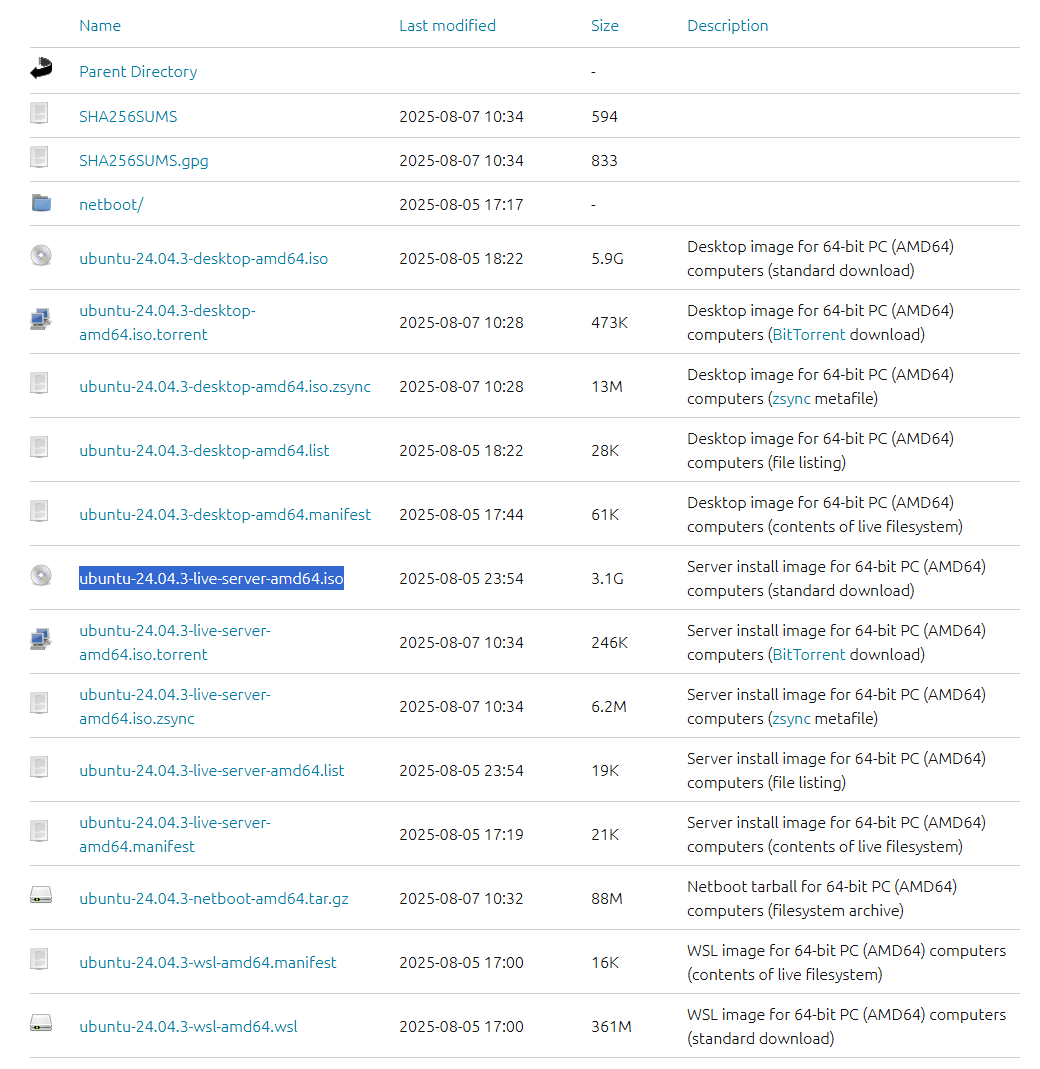
Task: Click the file icon for live-server-amd64.manifest
Action: (40, 831)
